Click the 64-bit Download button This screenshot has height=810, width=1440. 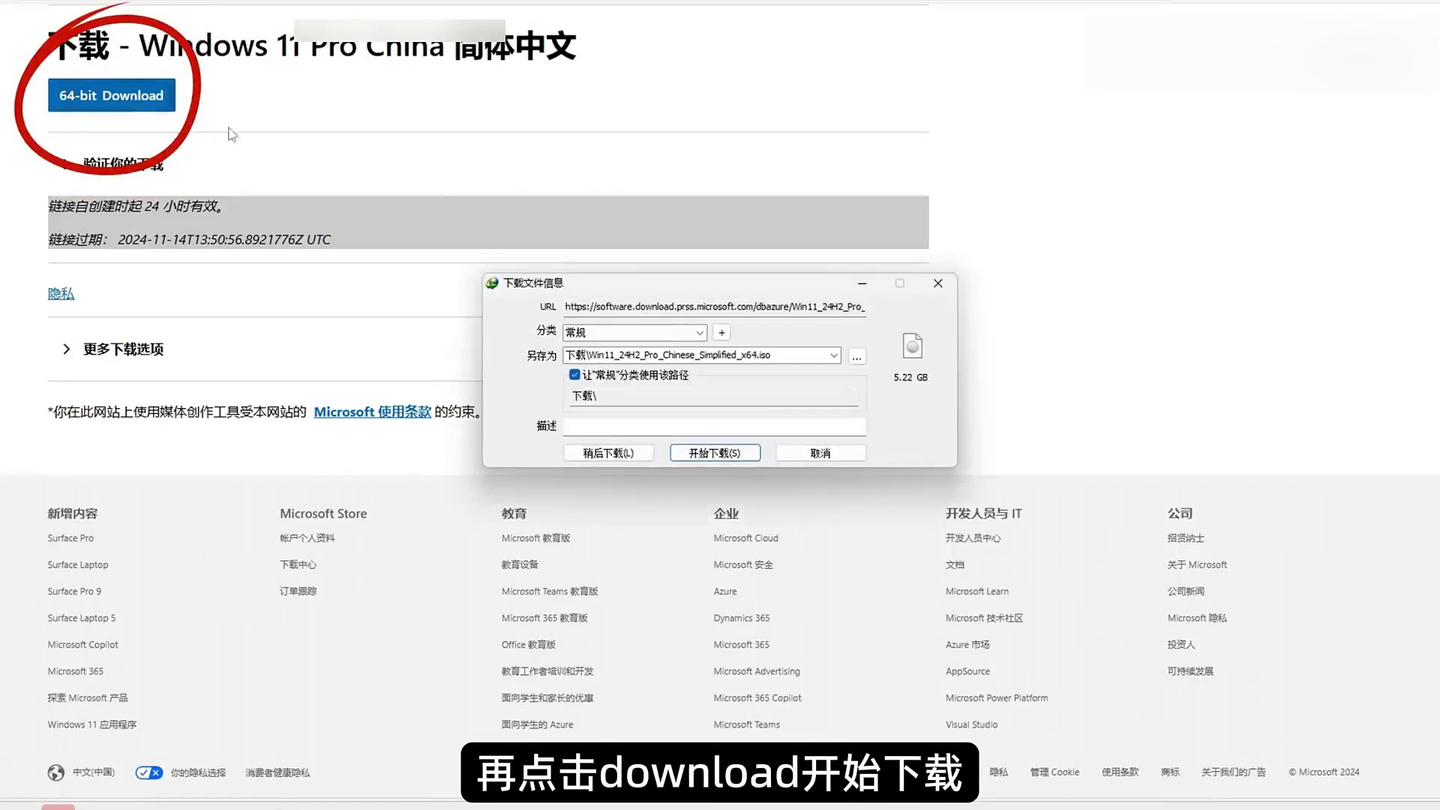(112, 95)
